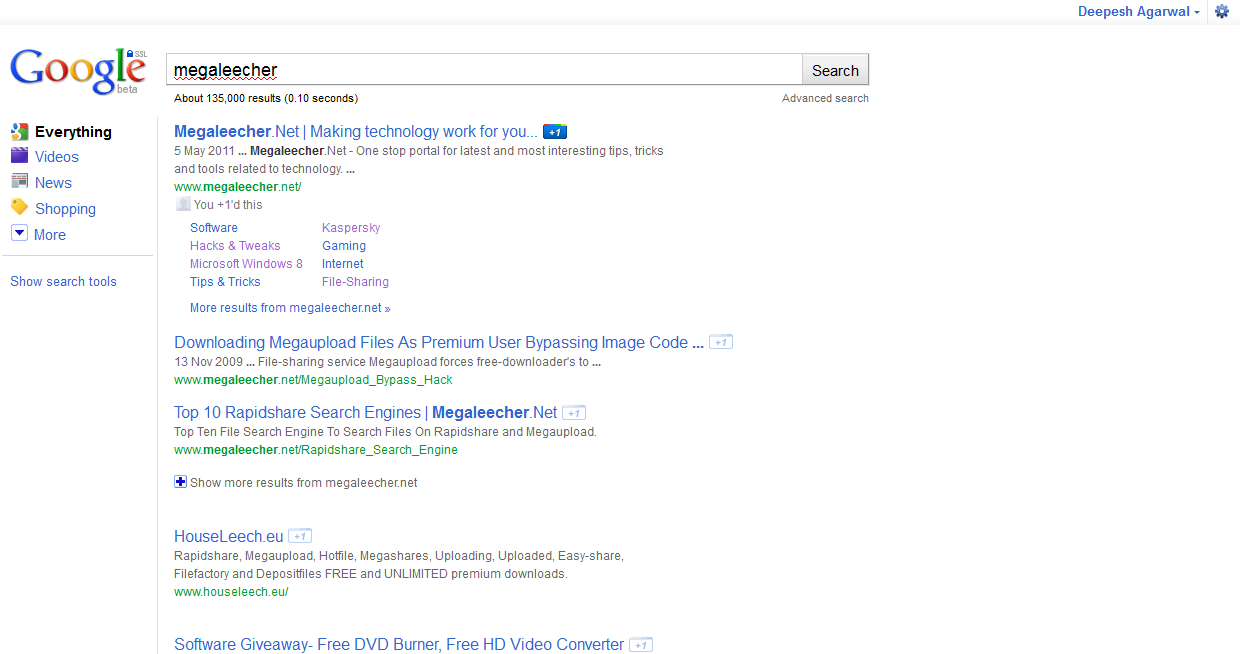Open 'More results from megaleecher.net »'

[290, 308]
